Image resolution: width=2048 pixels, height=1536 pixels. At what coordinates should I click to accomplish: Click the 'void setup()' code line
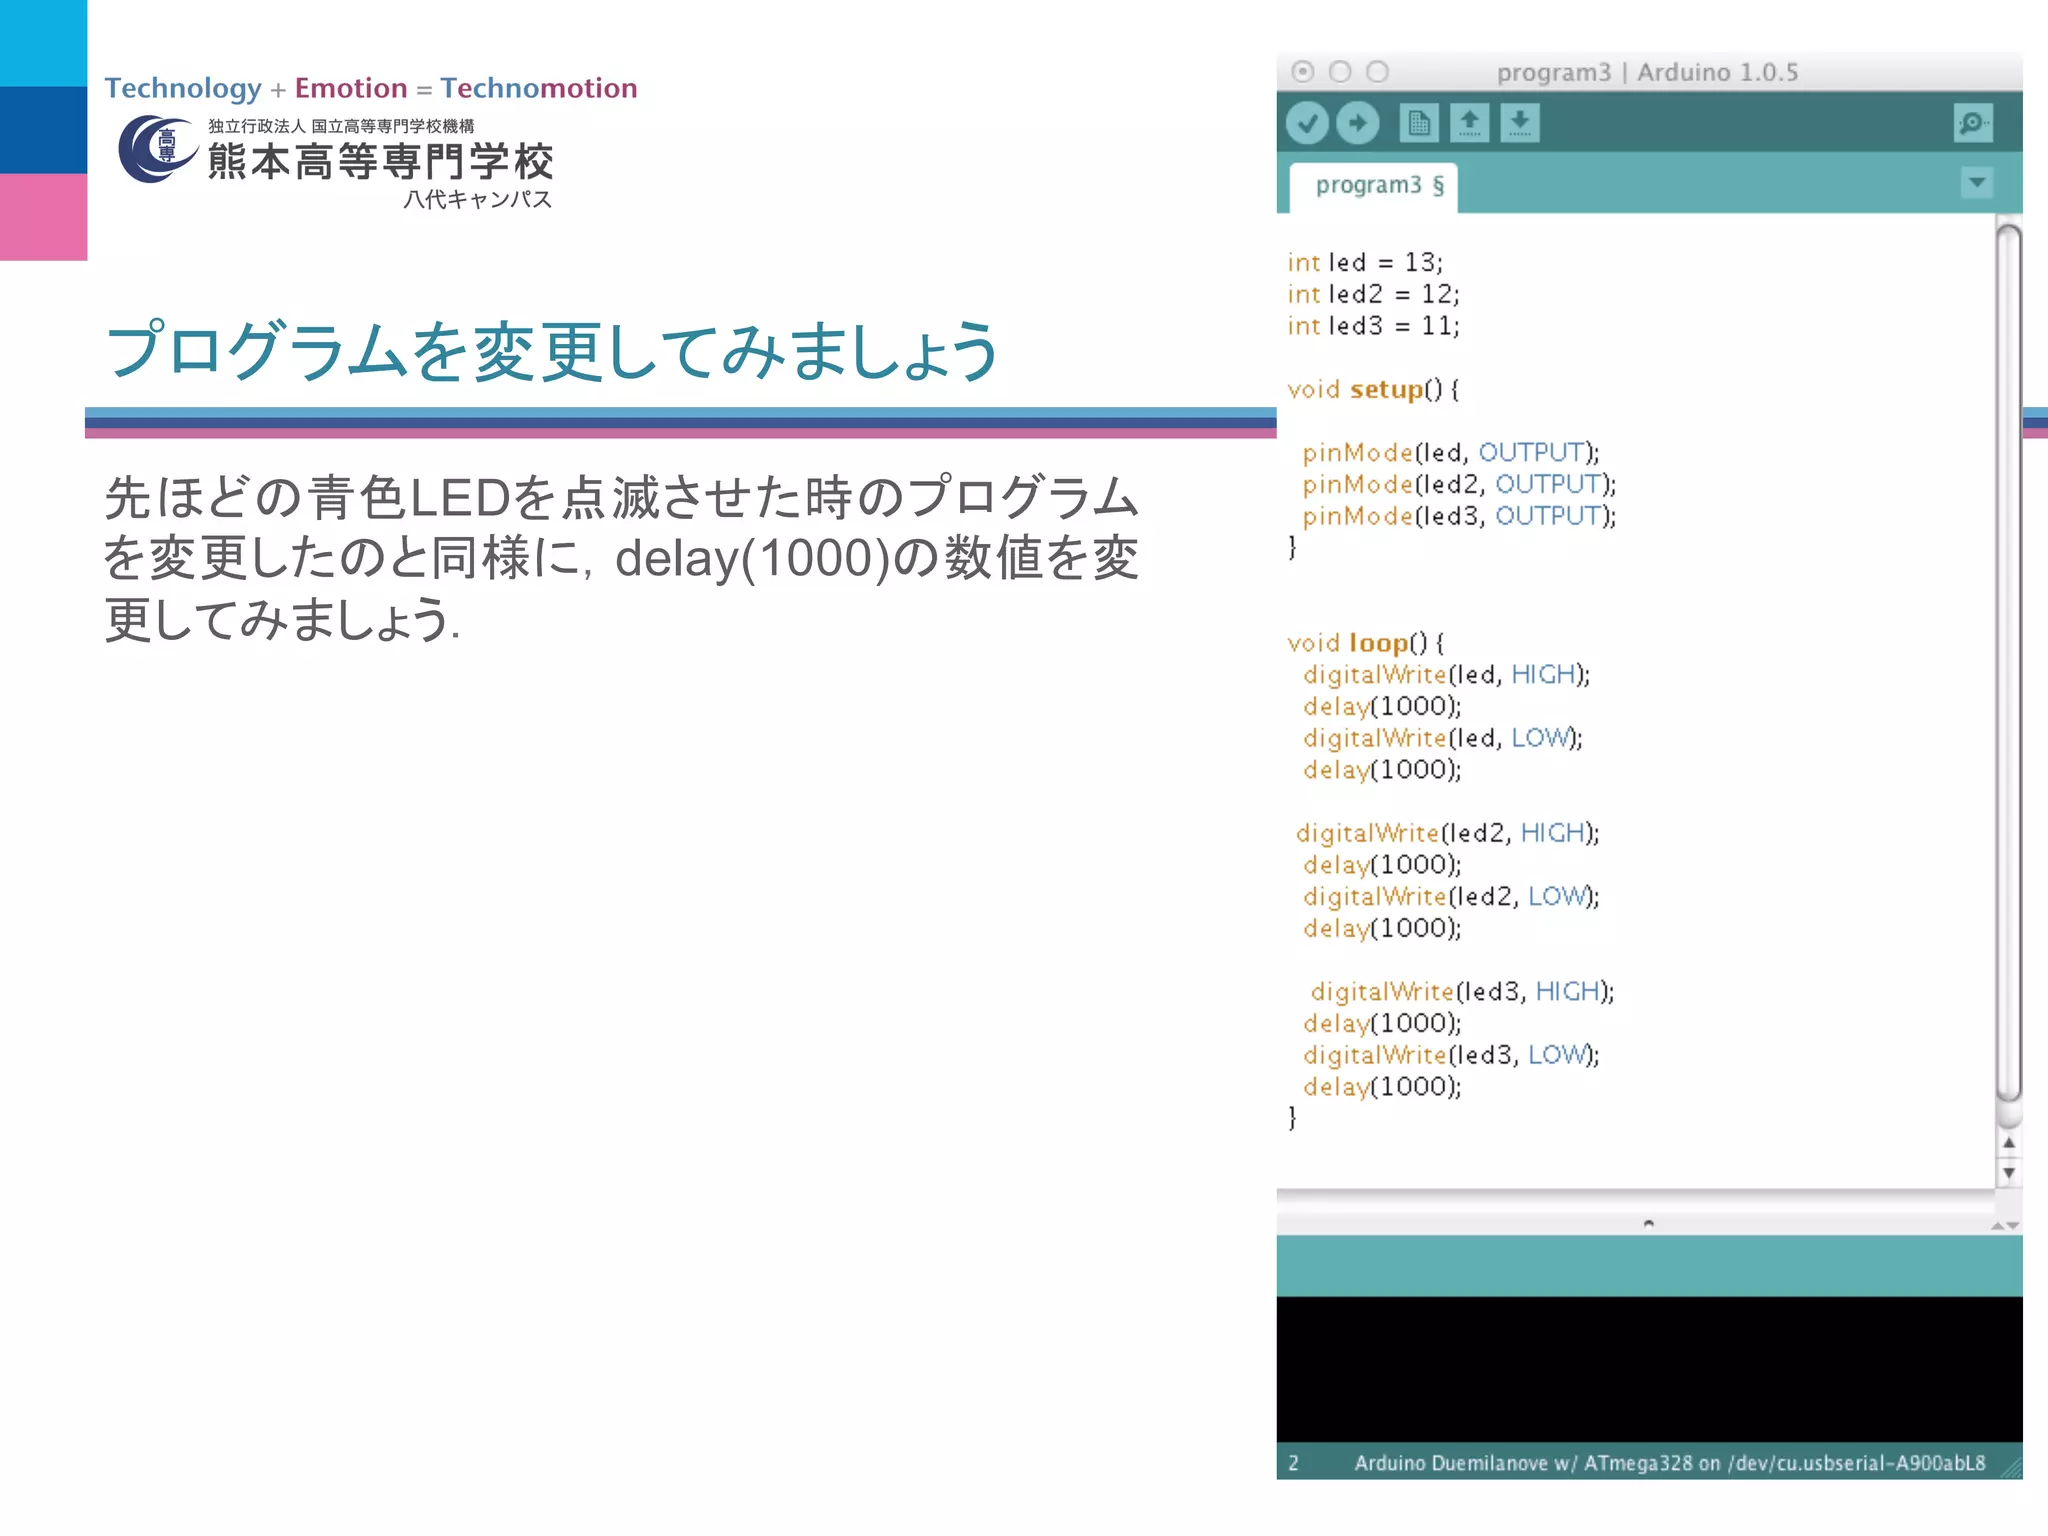click(1372, 389)
